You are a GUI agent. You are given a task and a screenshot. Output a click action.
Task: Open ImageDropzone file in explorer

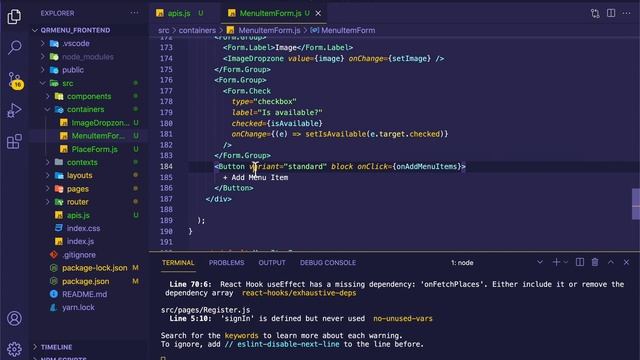coord(100,123)
